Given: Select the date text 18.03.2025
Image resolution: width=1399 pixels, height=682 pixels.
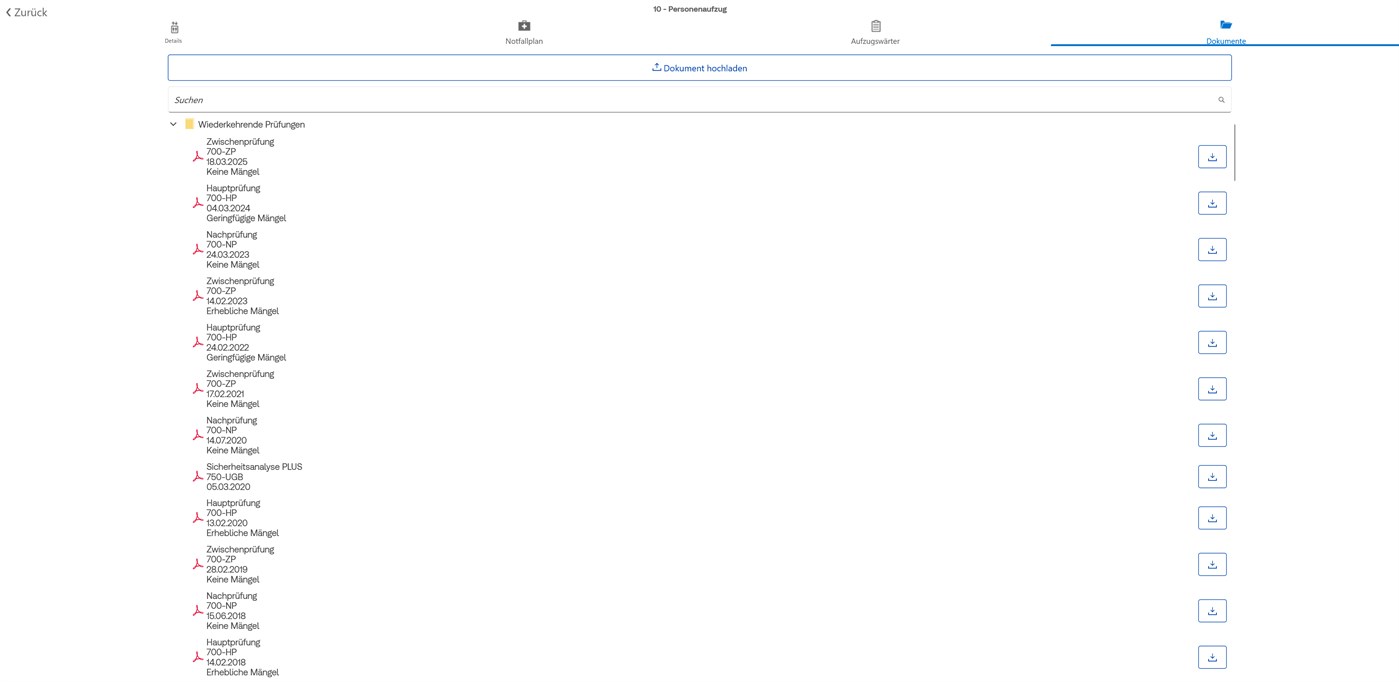Looking at the screenshot, I should click(x=227, y=162).
